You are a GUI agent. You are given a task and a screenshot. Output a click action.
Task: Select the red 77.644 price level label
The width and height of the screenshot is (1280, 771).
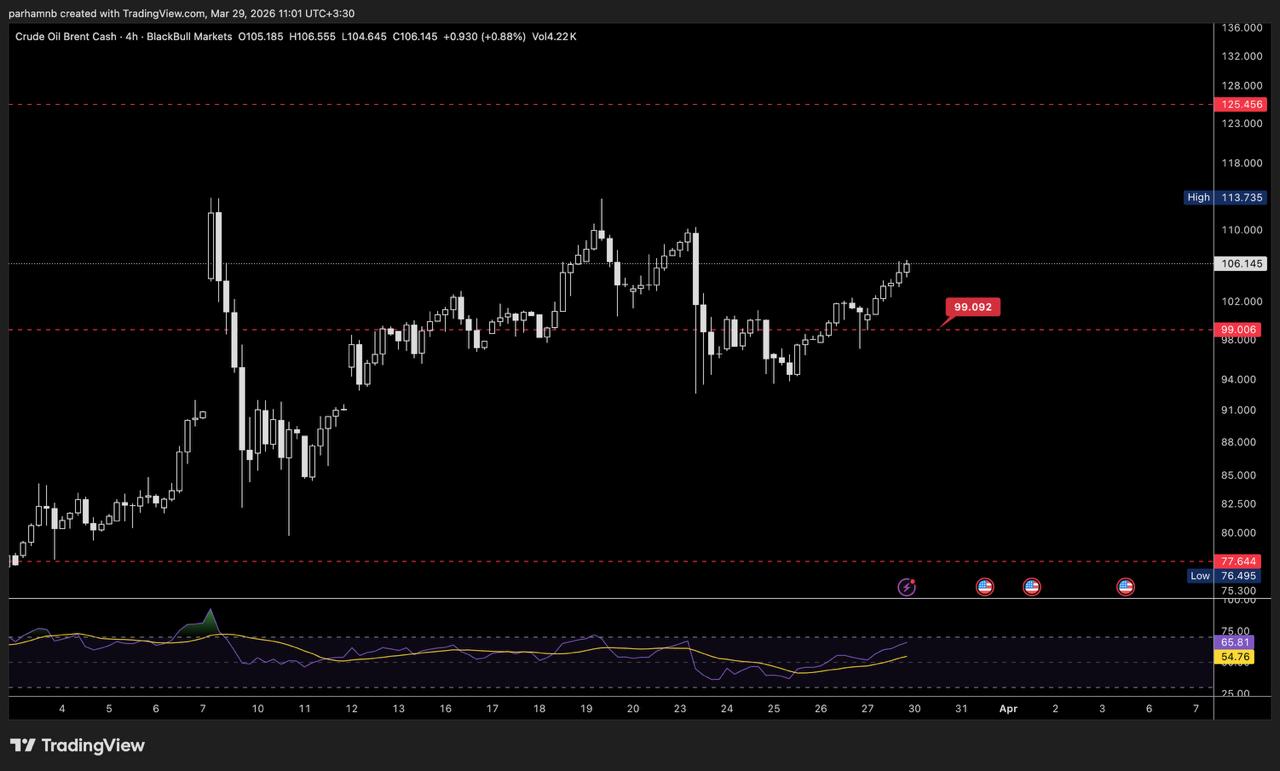(1238, 561)
